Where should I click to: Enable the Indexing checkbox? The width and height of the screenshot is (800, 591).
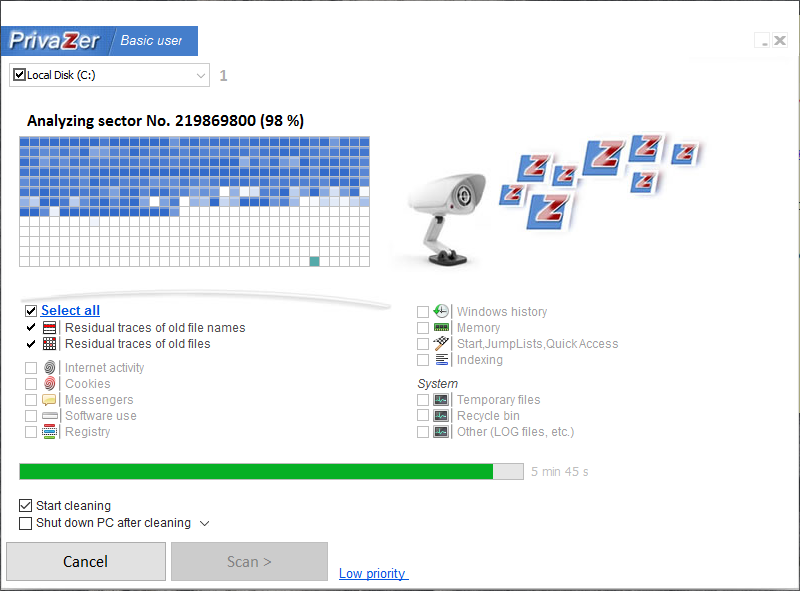422,360
